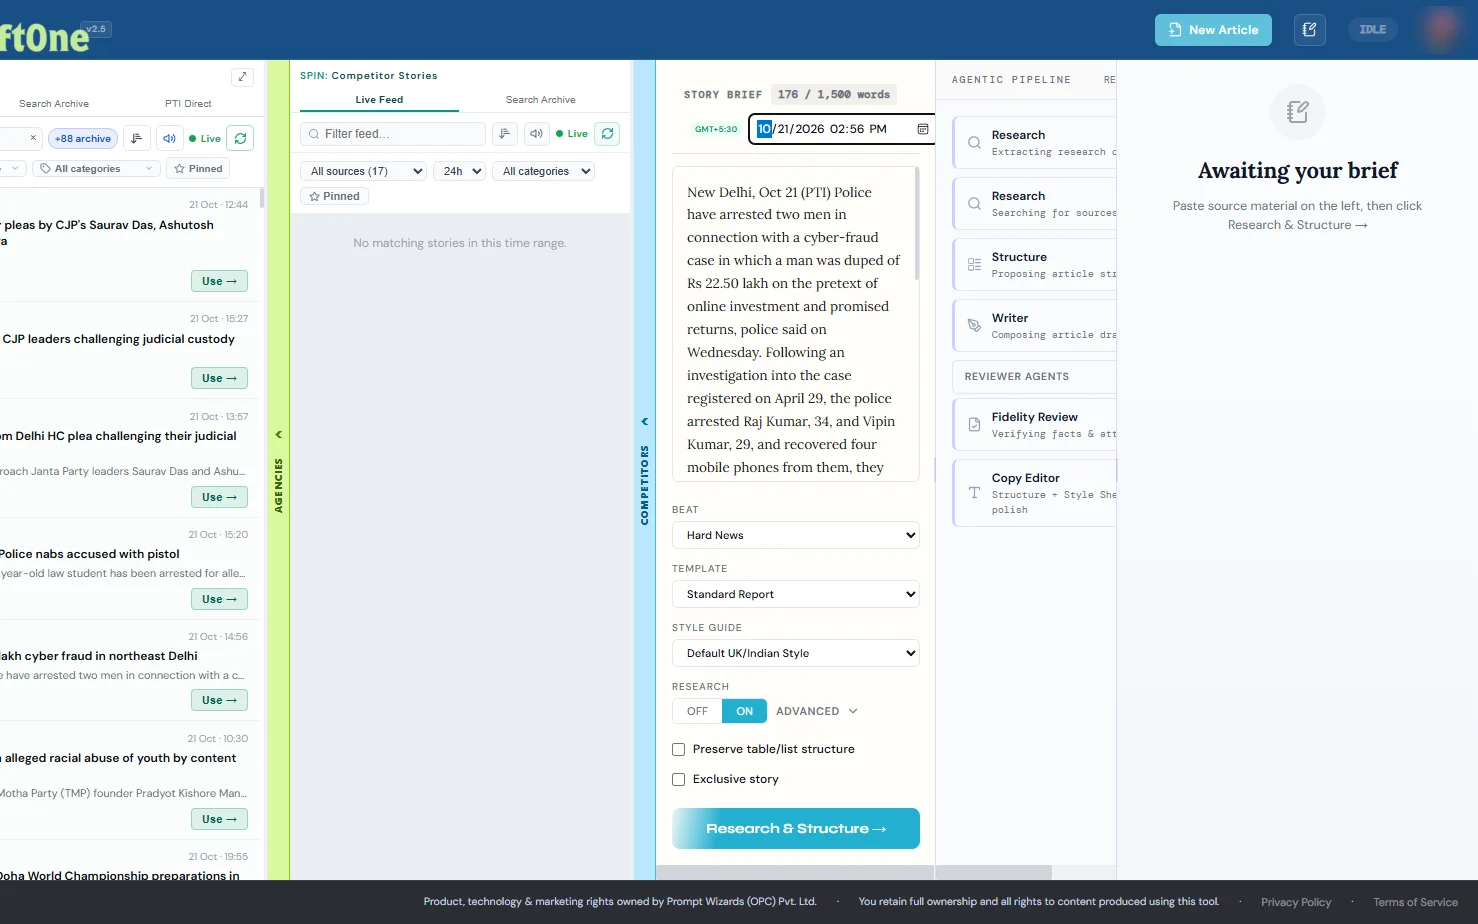Toggle sound alerts in competitor feed
Image resolution: width=1478 pixels, height=924 pixels.
pyautogui.click(x=537, y=134)
